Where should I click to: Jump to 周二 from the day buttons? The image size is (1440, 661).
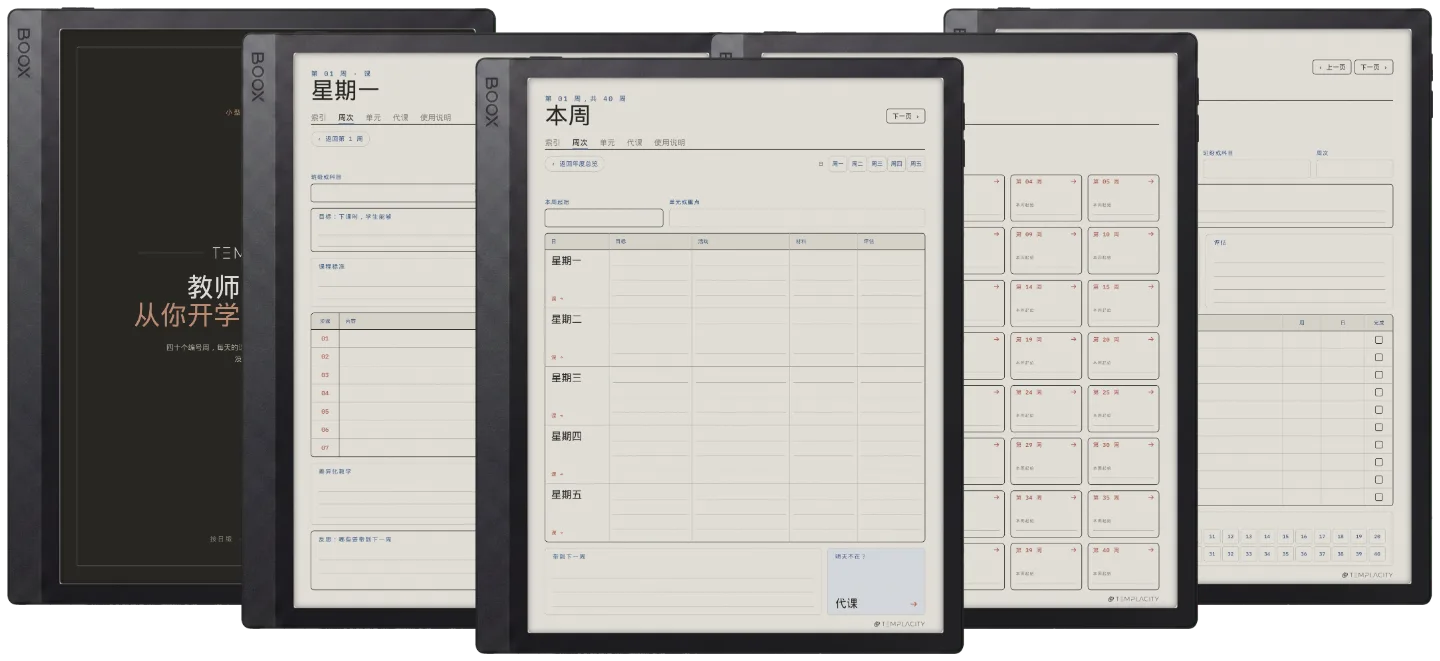pos(857,164)
